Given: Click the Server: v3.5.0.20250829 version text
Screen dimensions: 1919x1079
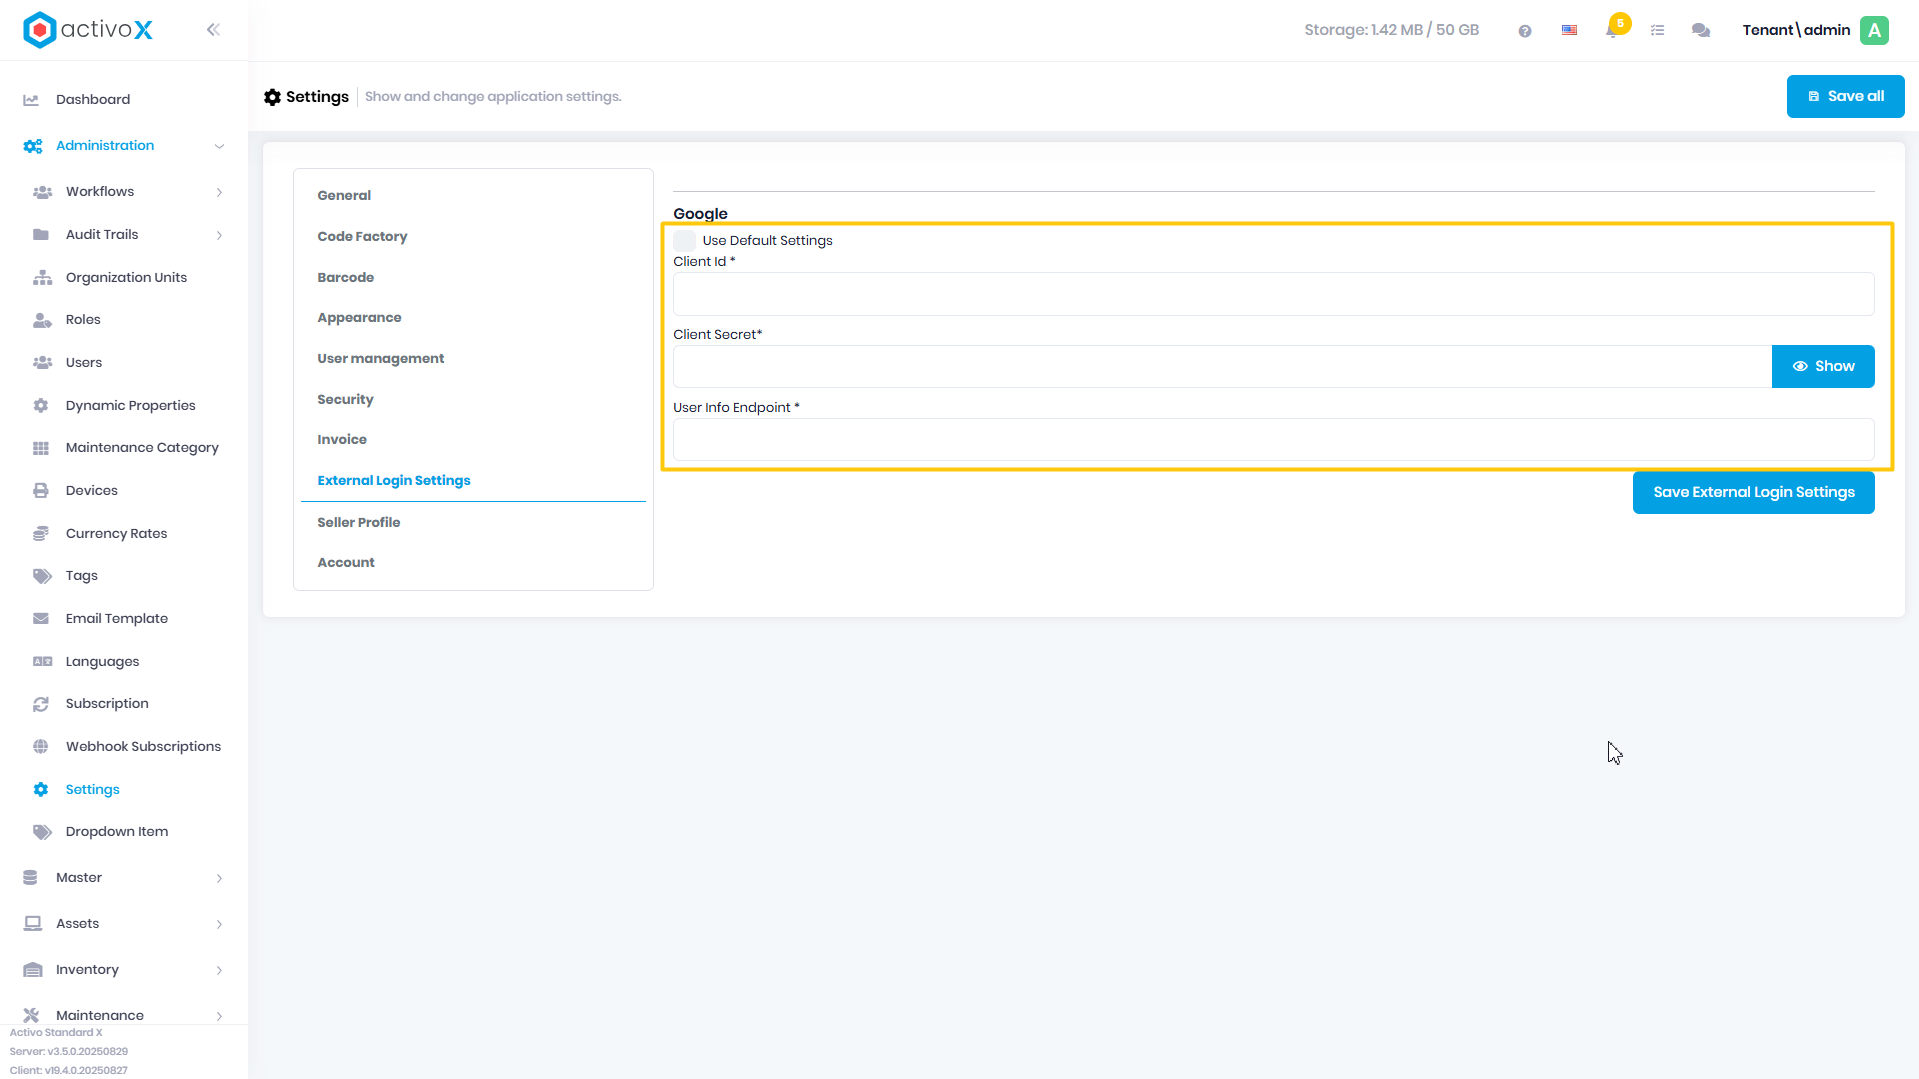Looking at the screenshot, I should pos(69,1052).
